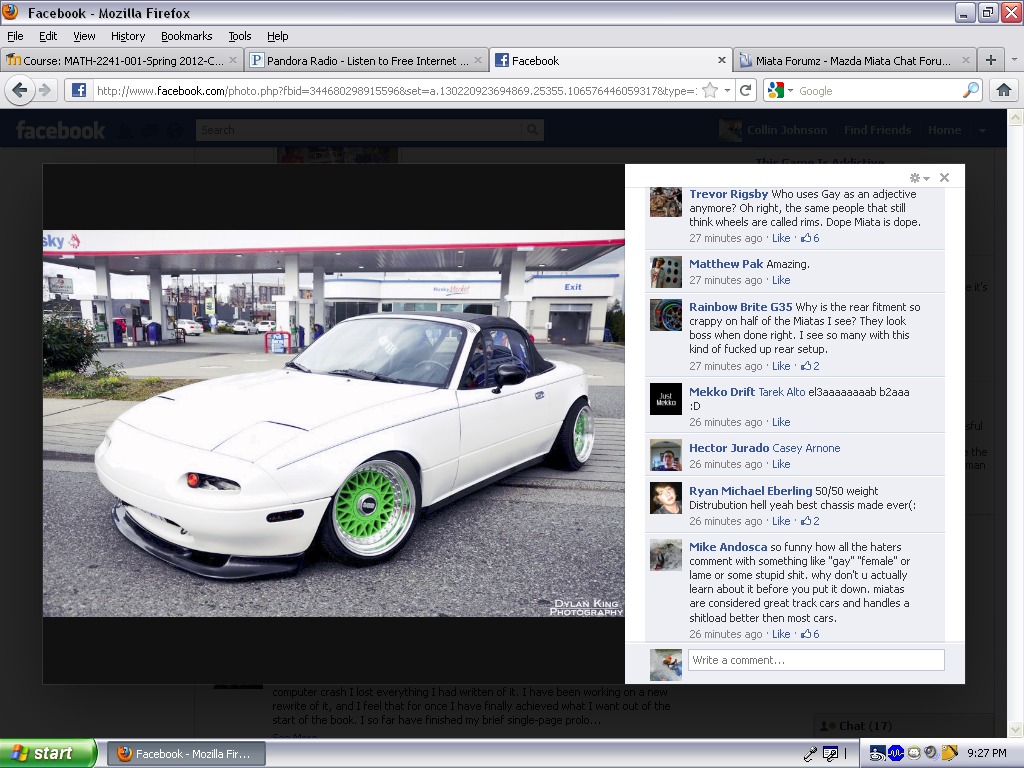Open the Bookmarks menu
Screen dimensions: 1024x768
186,36
